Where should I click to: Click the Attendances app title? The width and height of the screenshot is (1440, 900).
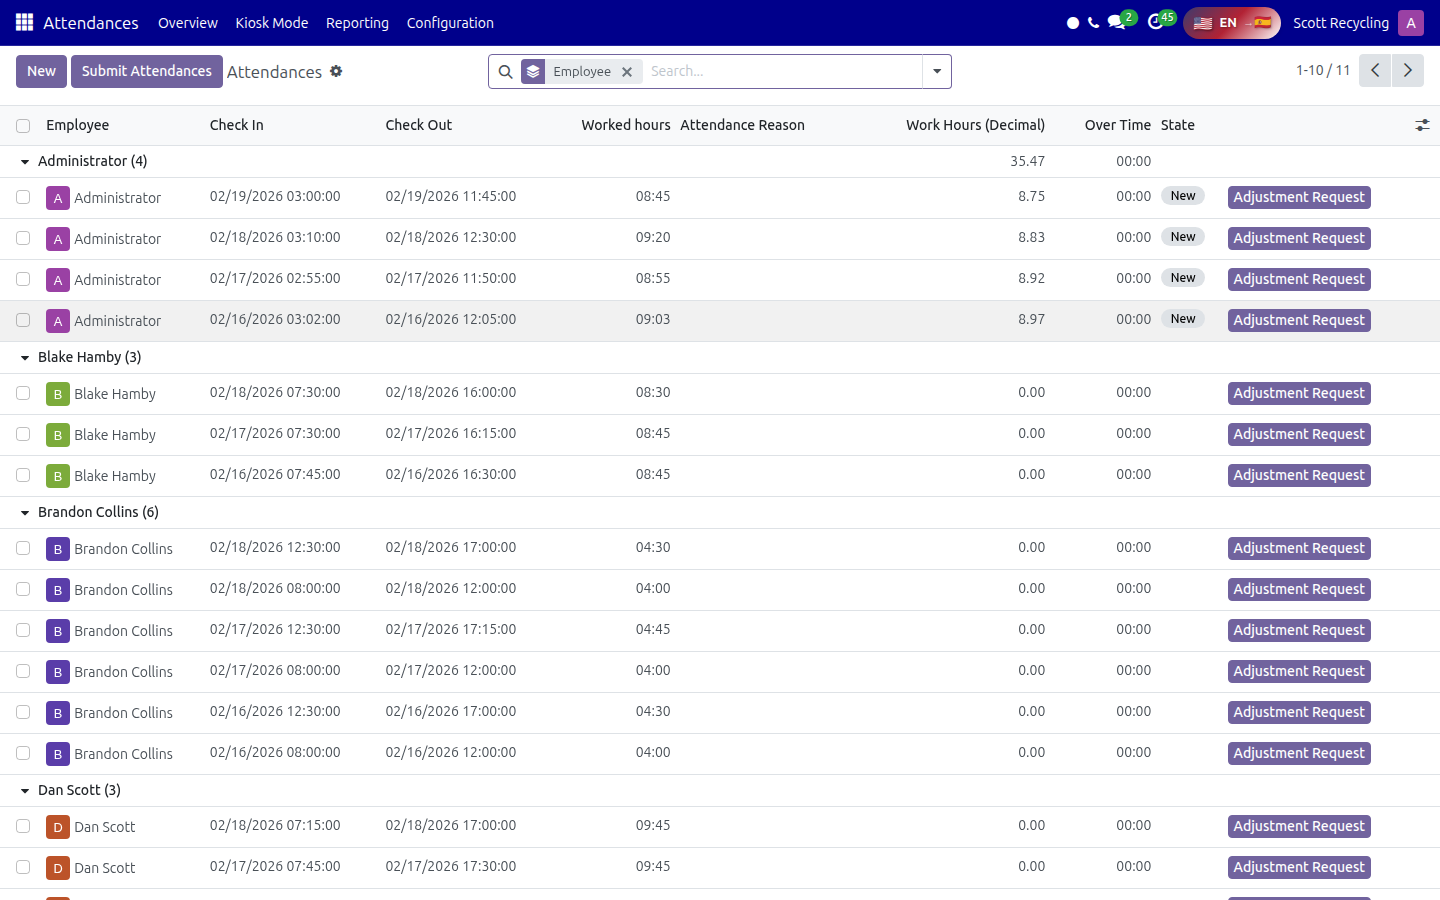pyautogui.click(x=91, y=22)
